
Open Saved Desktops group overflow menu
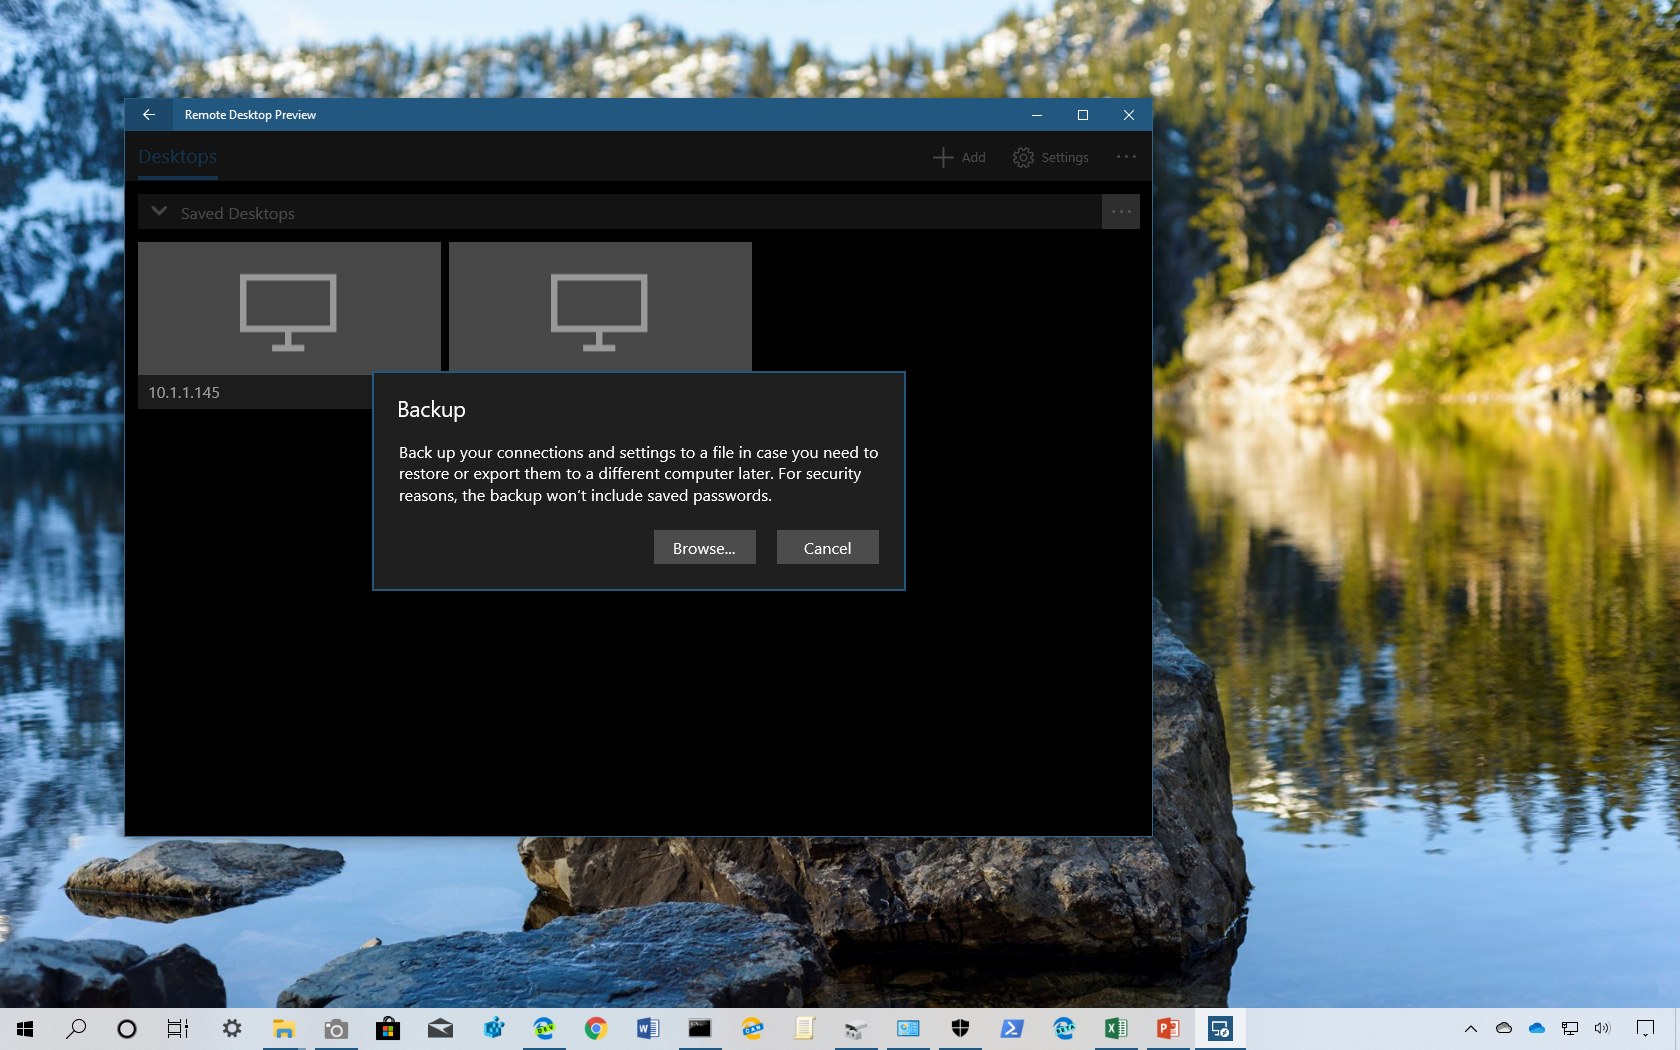click(1120, 212)
